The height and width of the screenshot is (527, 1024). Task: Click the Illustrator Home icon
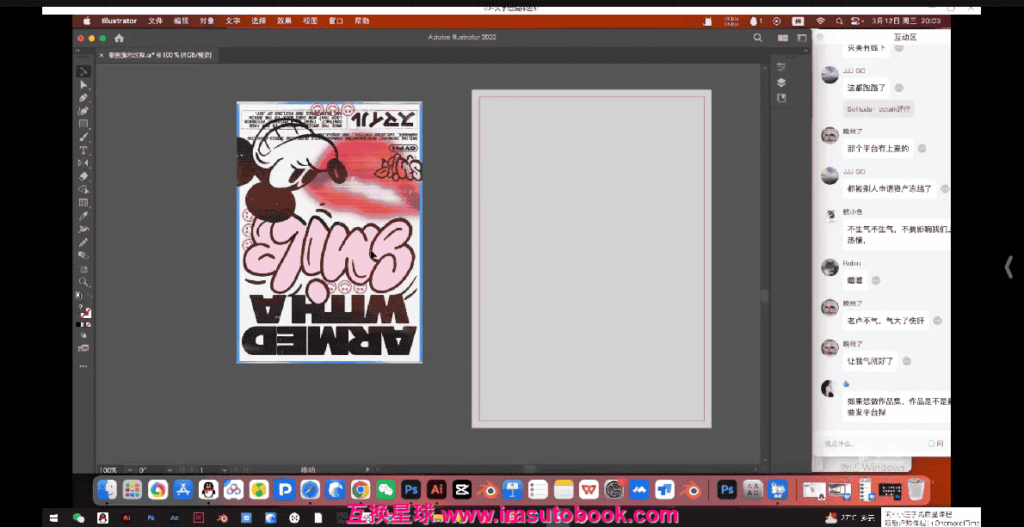click(119, 38)
